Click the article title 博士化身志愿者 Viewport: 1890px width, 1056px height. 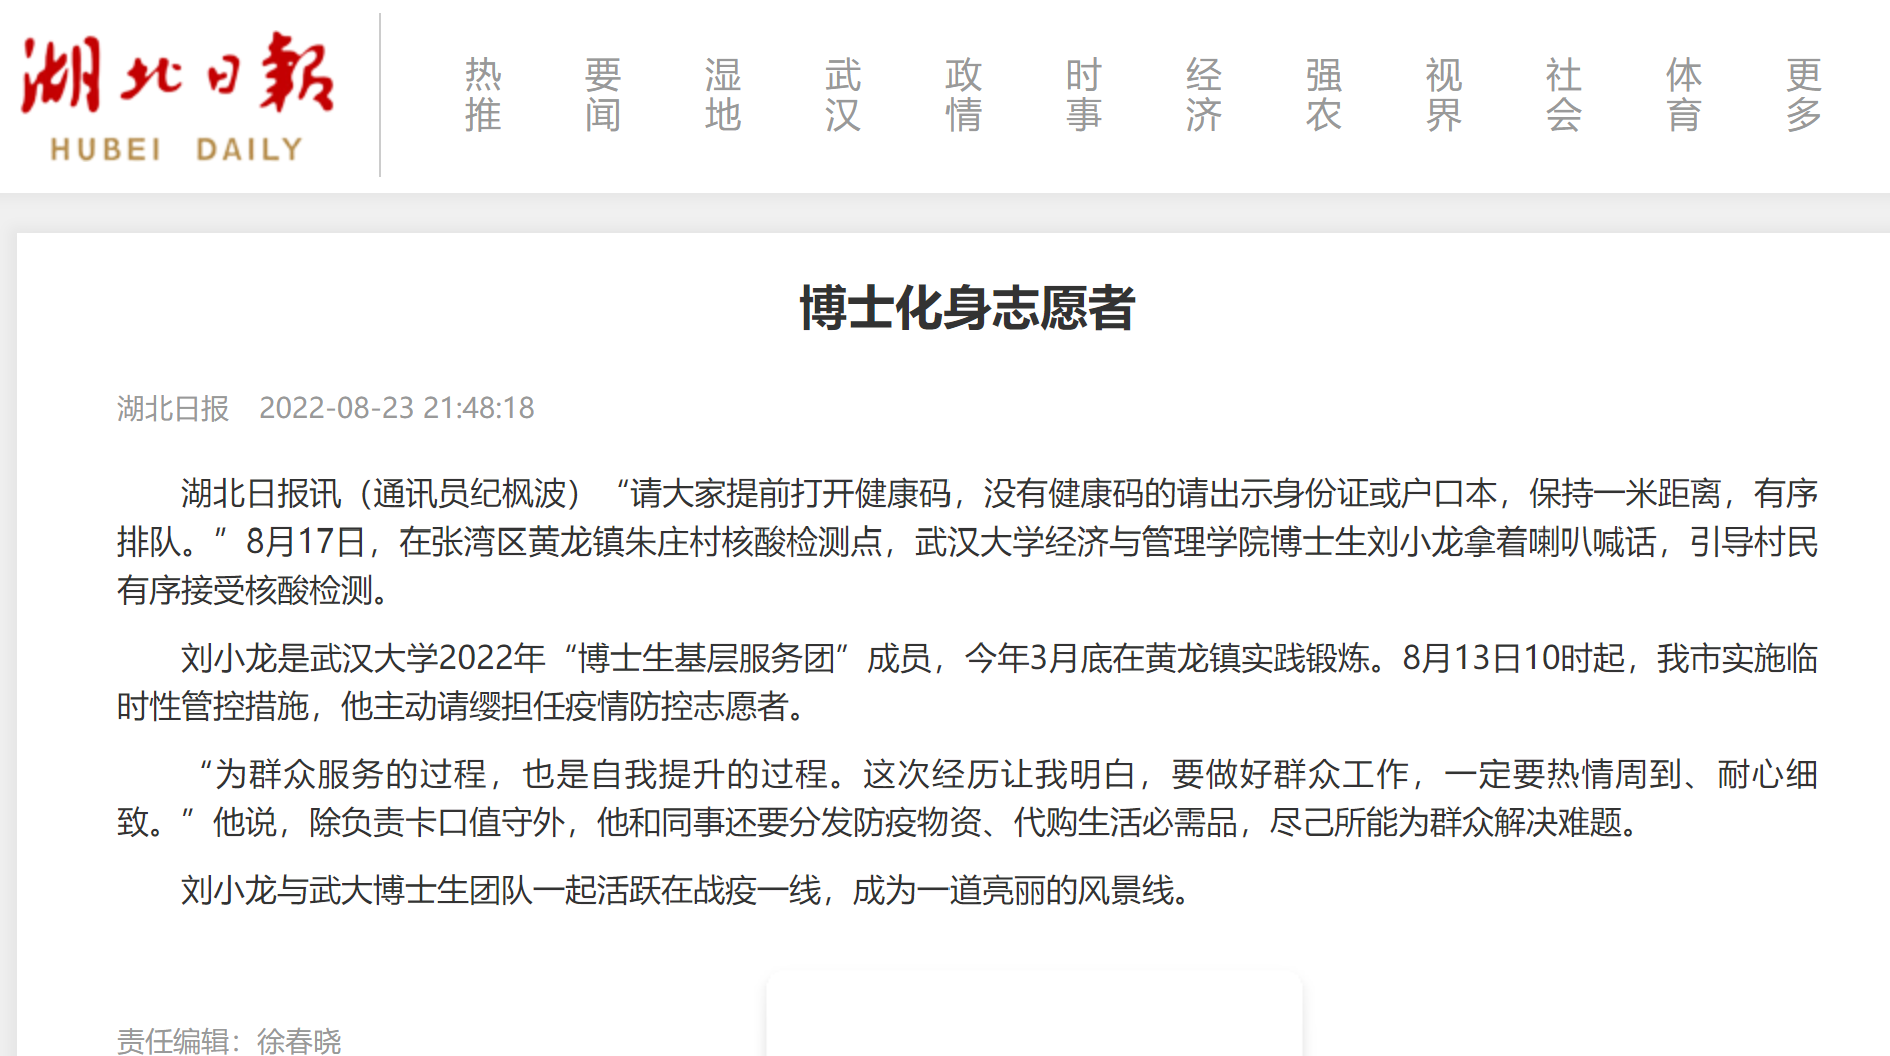click(x=967, y=308)
